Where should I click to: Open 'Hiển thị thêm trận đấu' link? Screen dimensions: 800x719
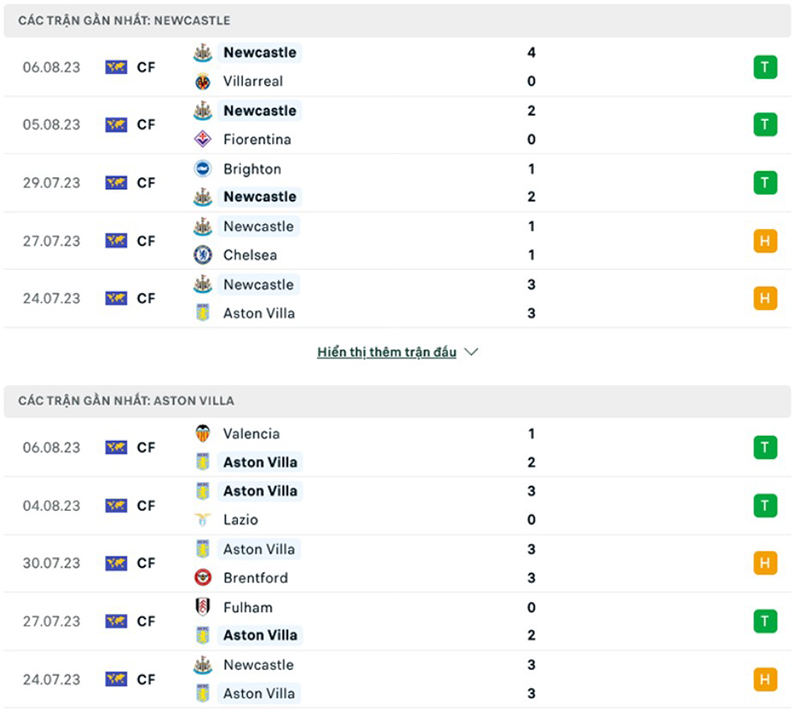[x=387, y=352]
